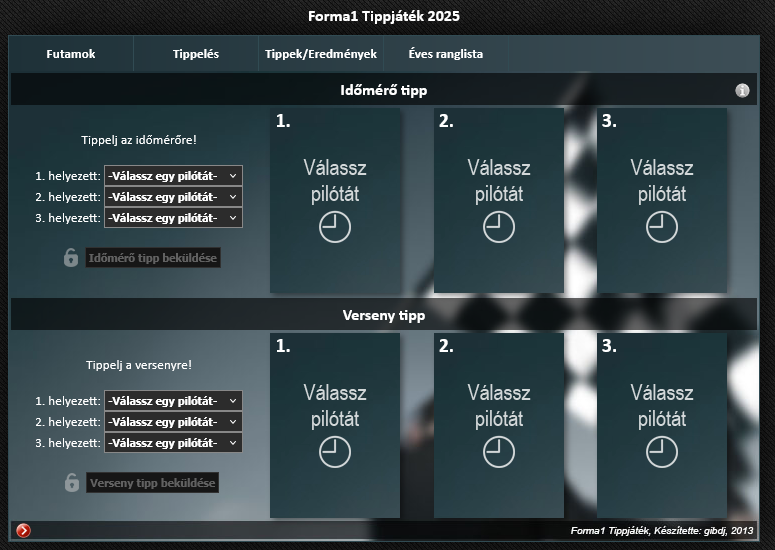Switch to the Tippelés tab
775x550 pixels.
(x=195, y=54)
